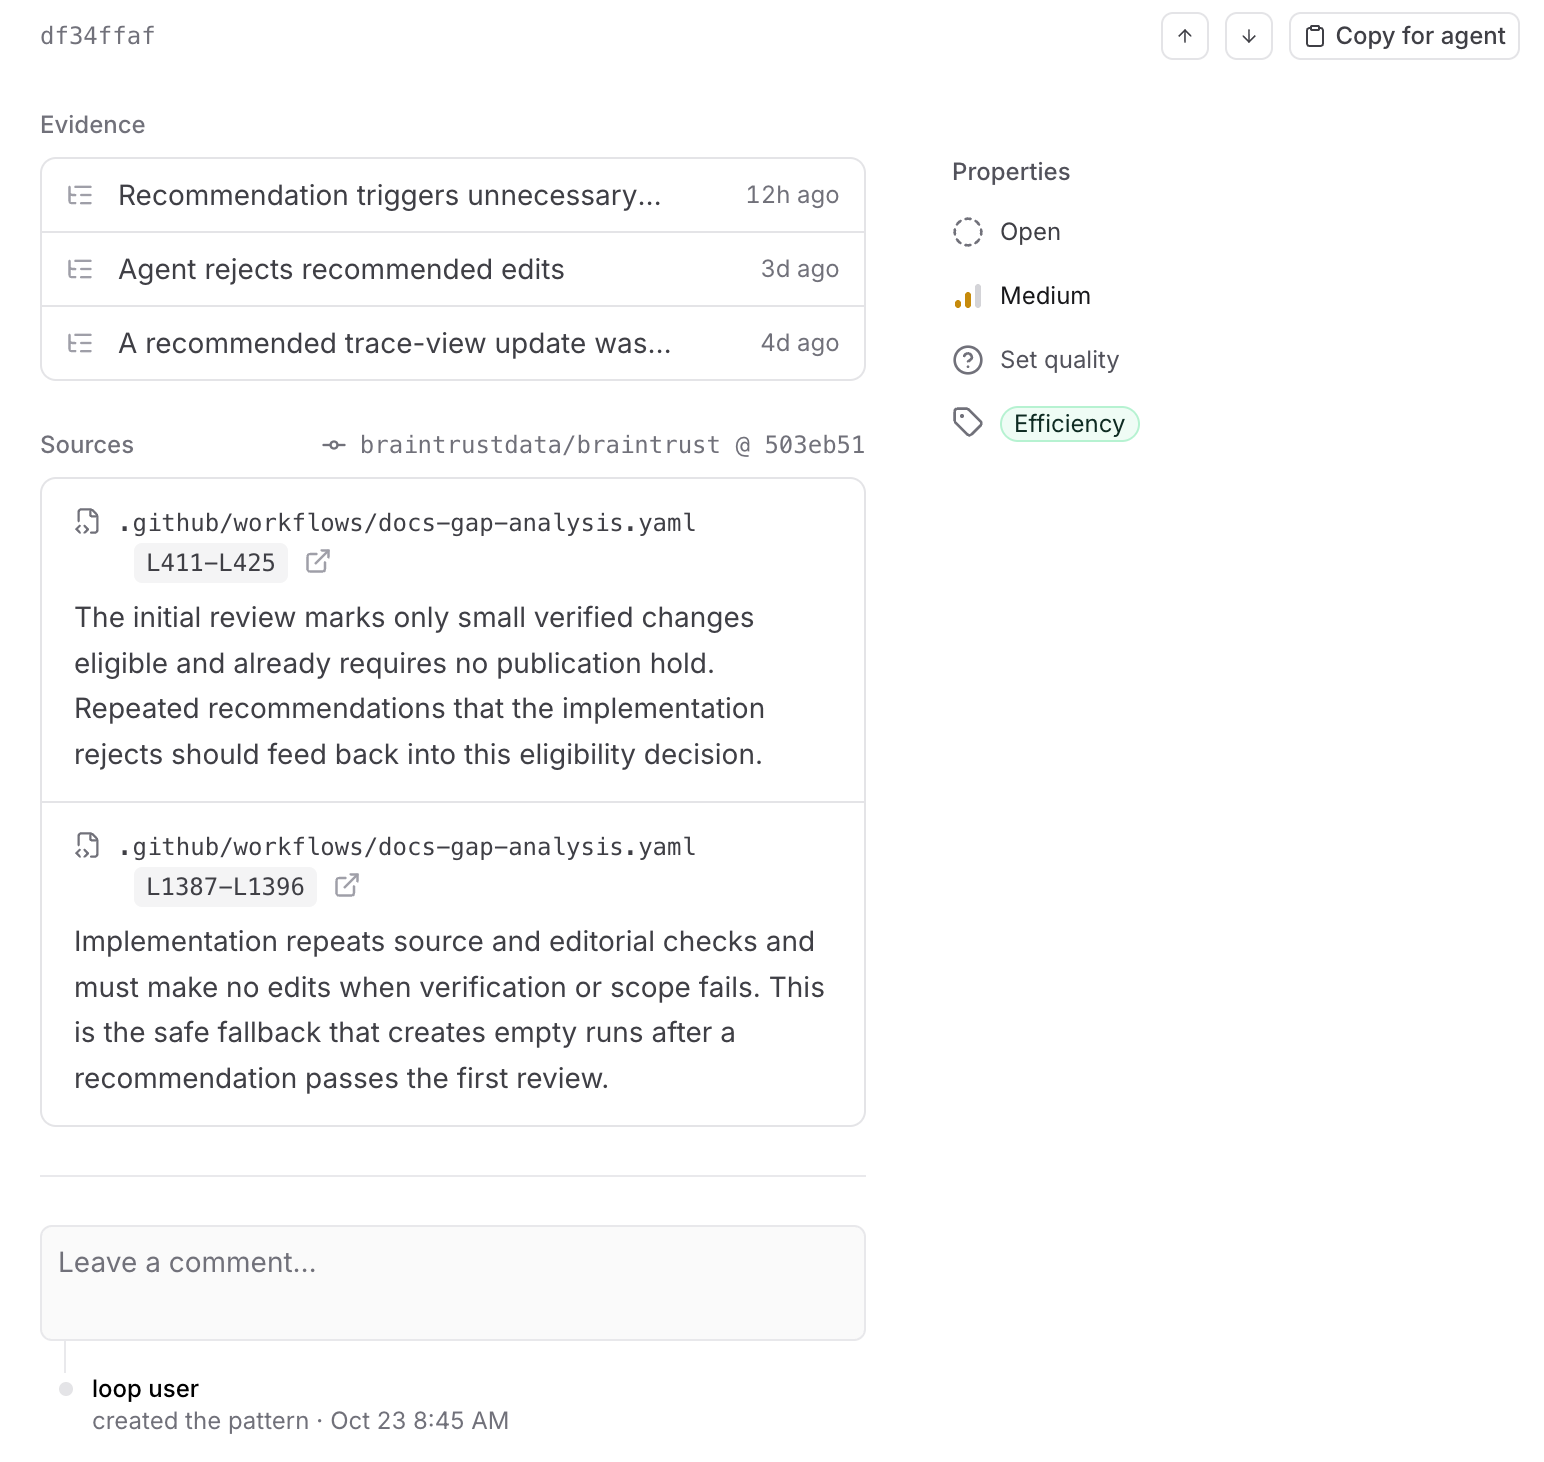Click the '3d ago' evidence timestamp

(x=800, y=269)
